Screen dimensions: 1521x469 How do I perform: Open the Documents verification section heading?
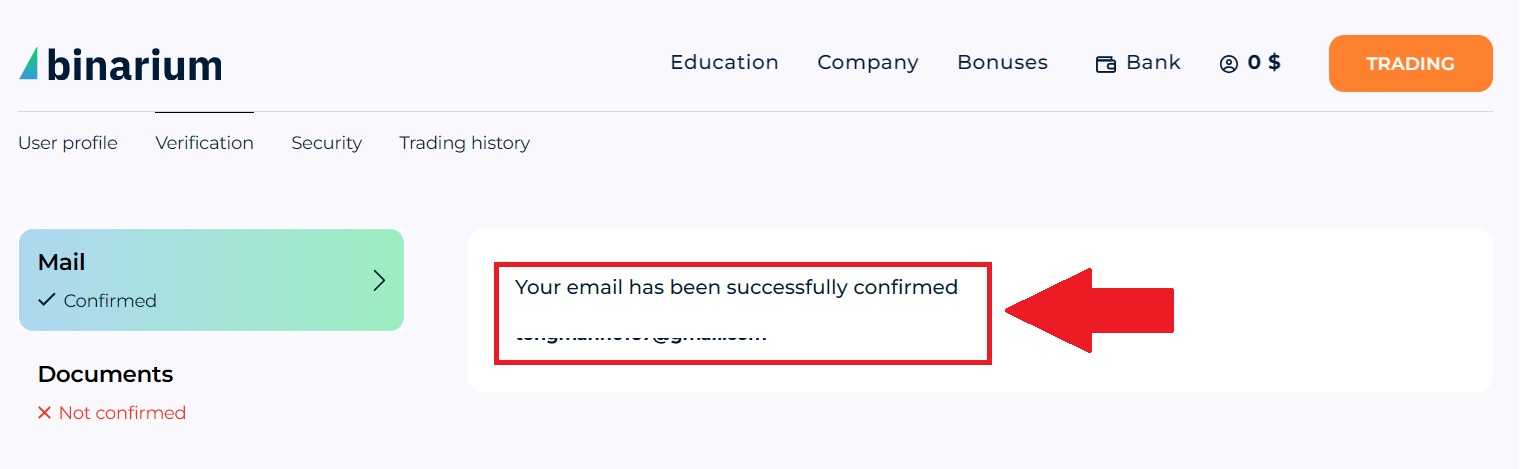click(x=105, y=374)
